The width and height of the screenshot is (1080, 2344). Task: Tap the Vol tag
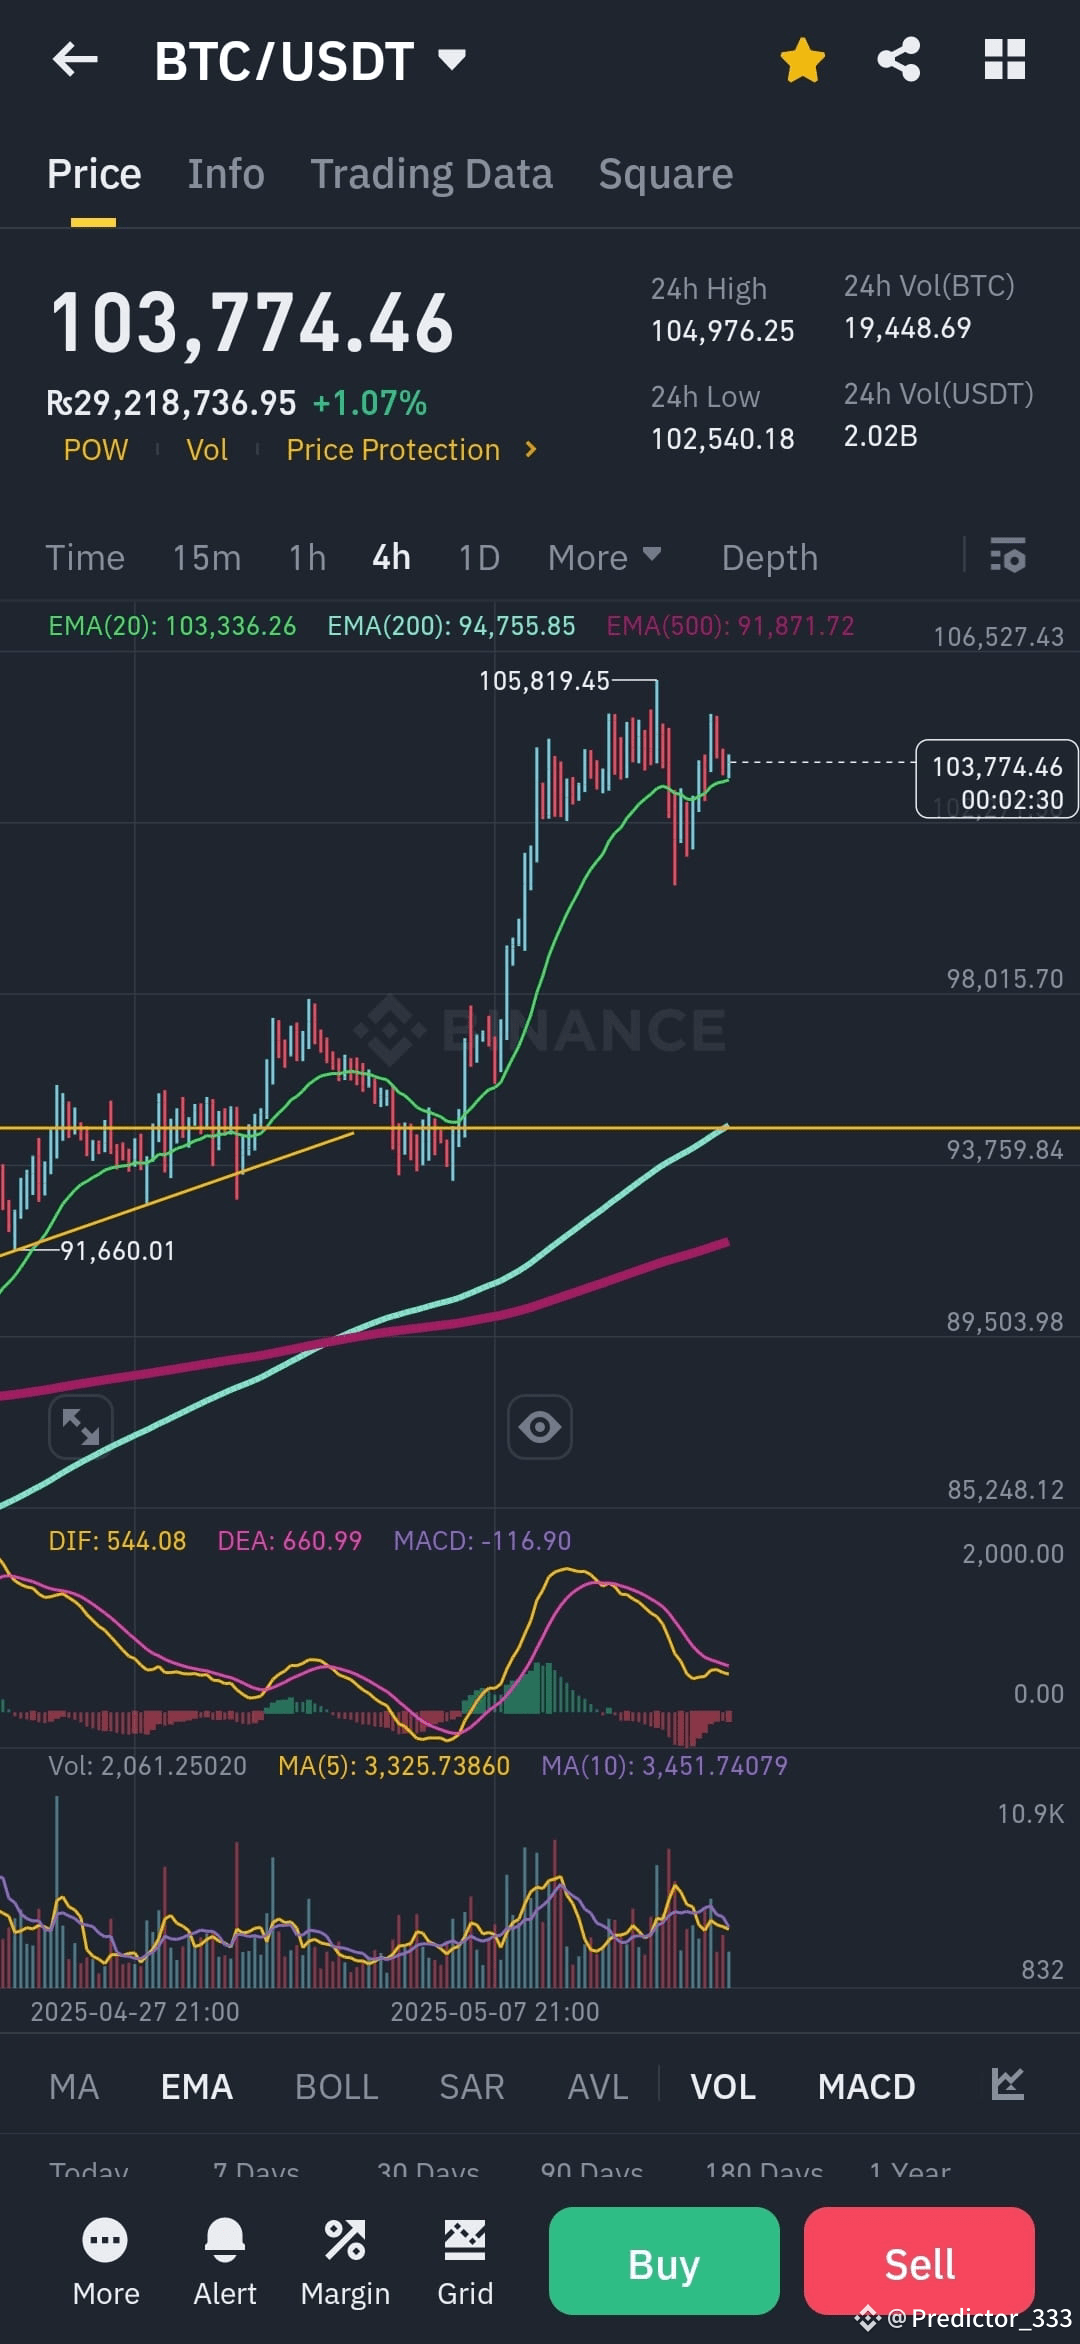[207, 450]
